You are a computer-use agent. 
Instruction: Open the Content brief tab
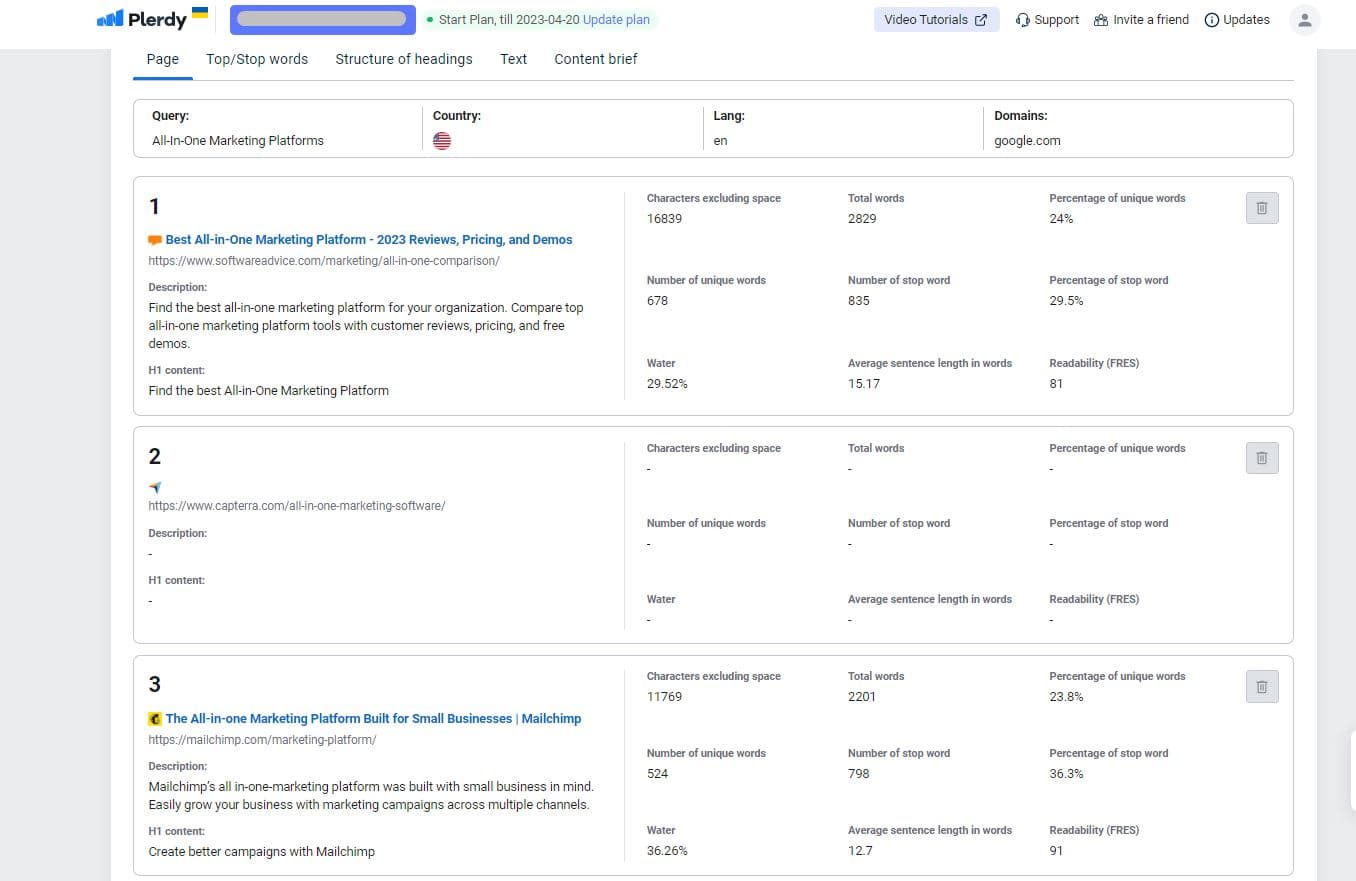tap(595, 59)
